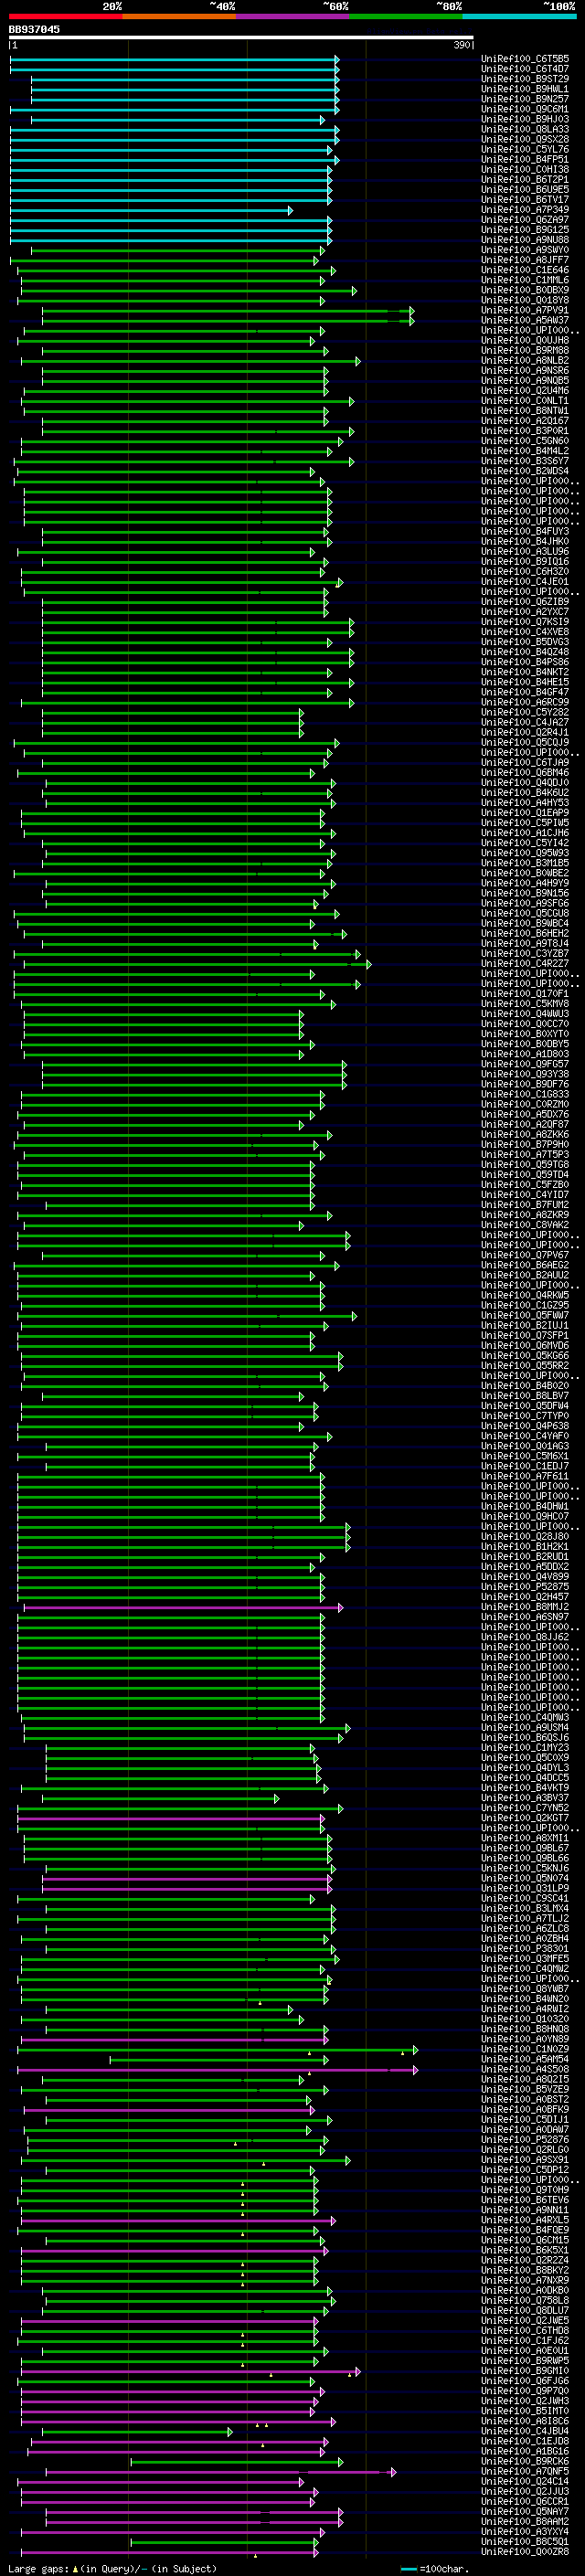Click the =100char. scale legend
This screenshot has height=2576, width=585.
437,2569
